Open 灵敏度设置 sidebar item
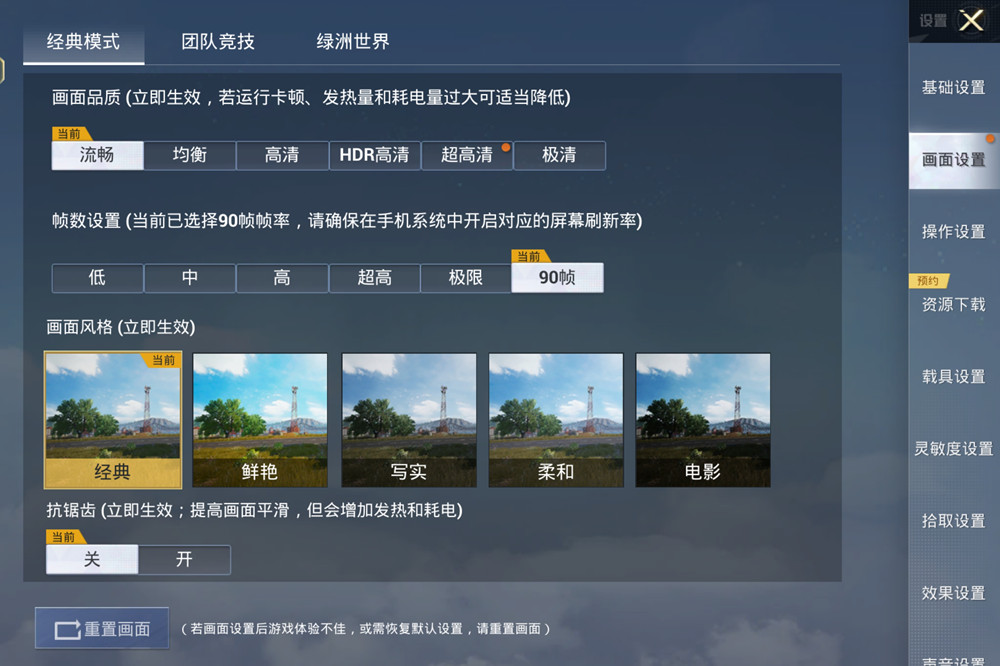The image size is (1000, 666). (954, 449)
